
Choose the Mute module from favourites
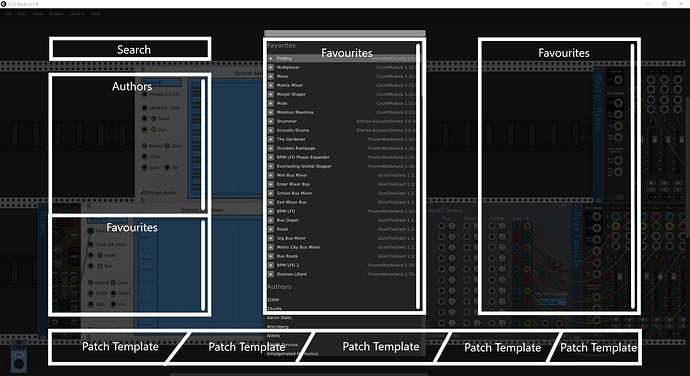point(282,103)
